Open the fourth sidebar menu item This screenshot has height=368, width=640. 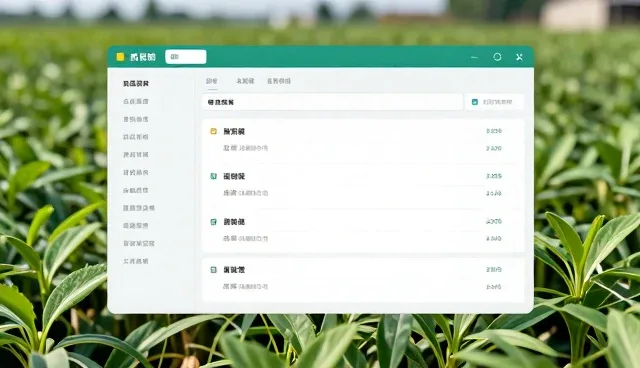[136, 137]
